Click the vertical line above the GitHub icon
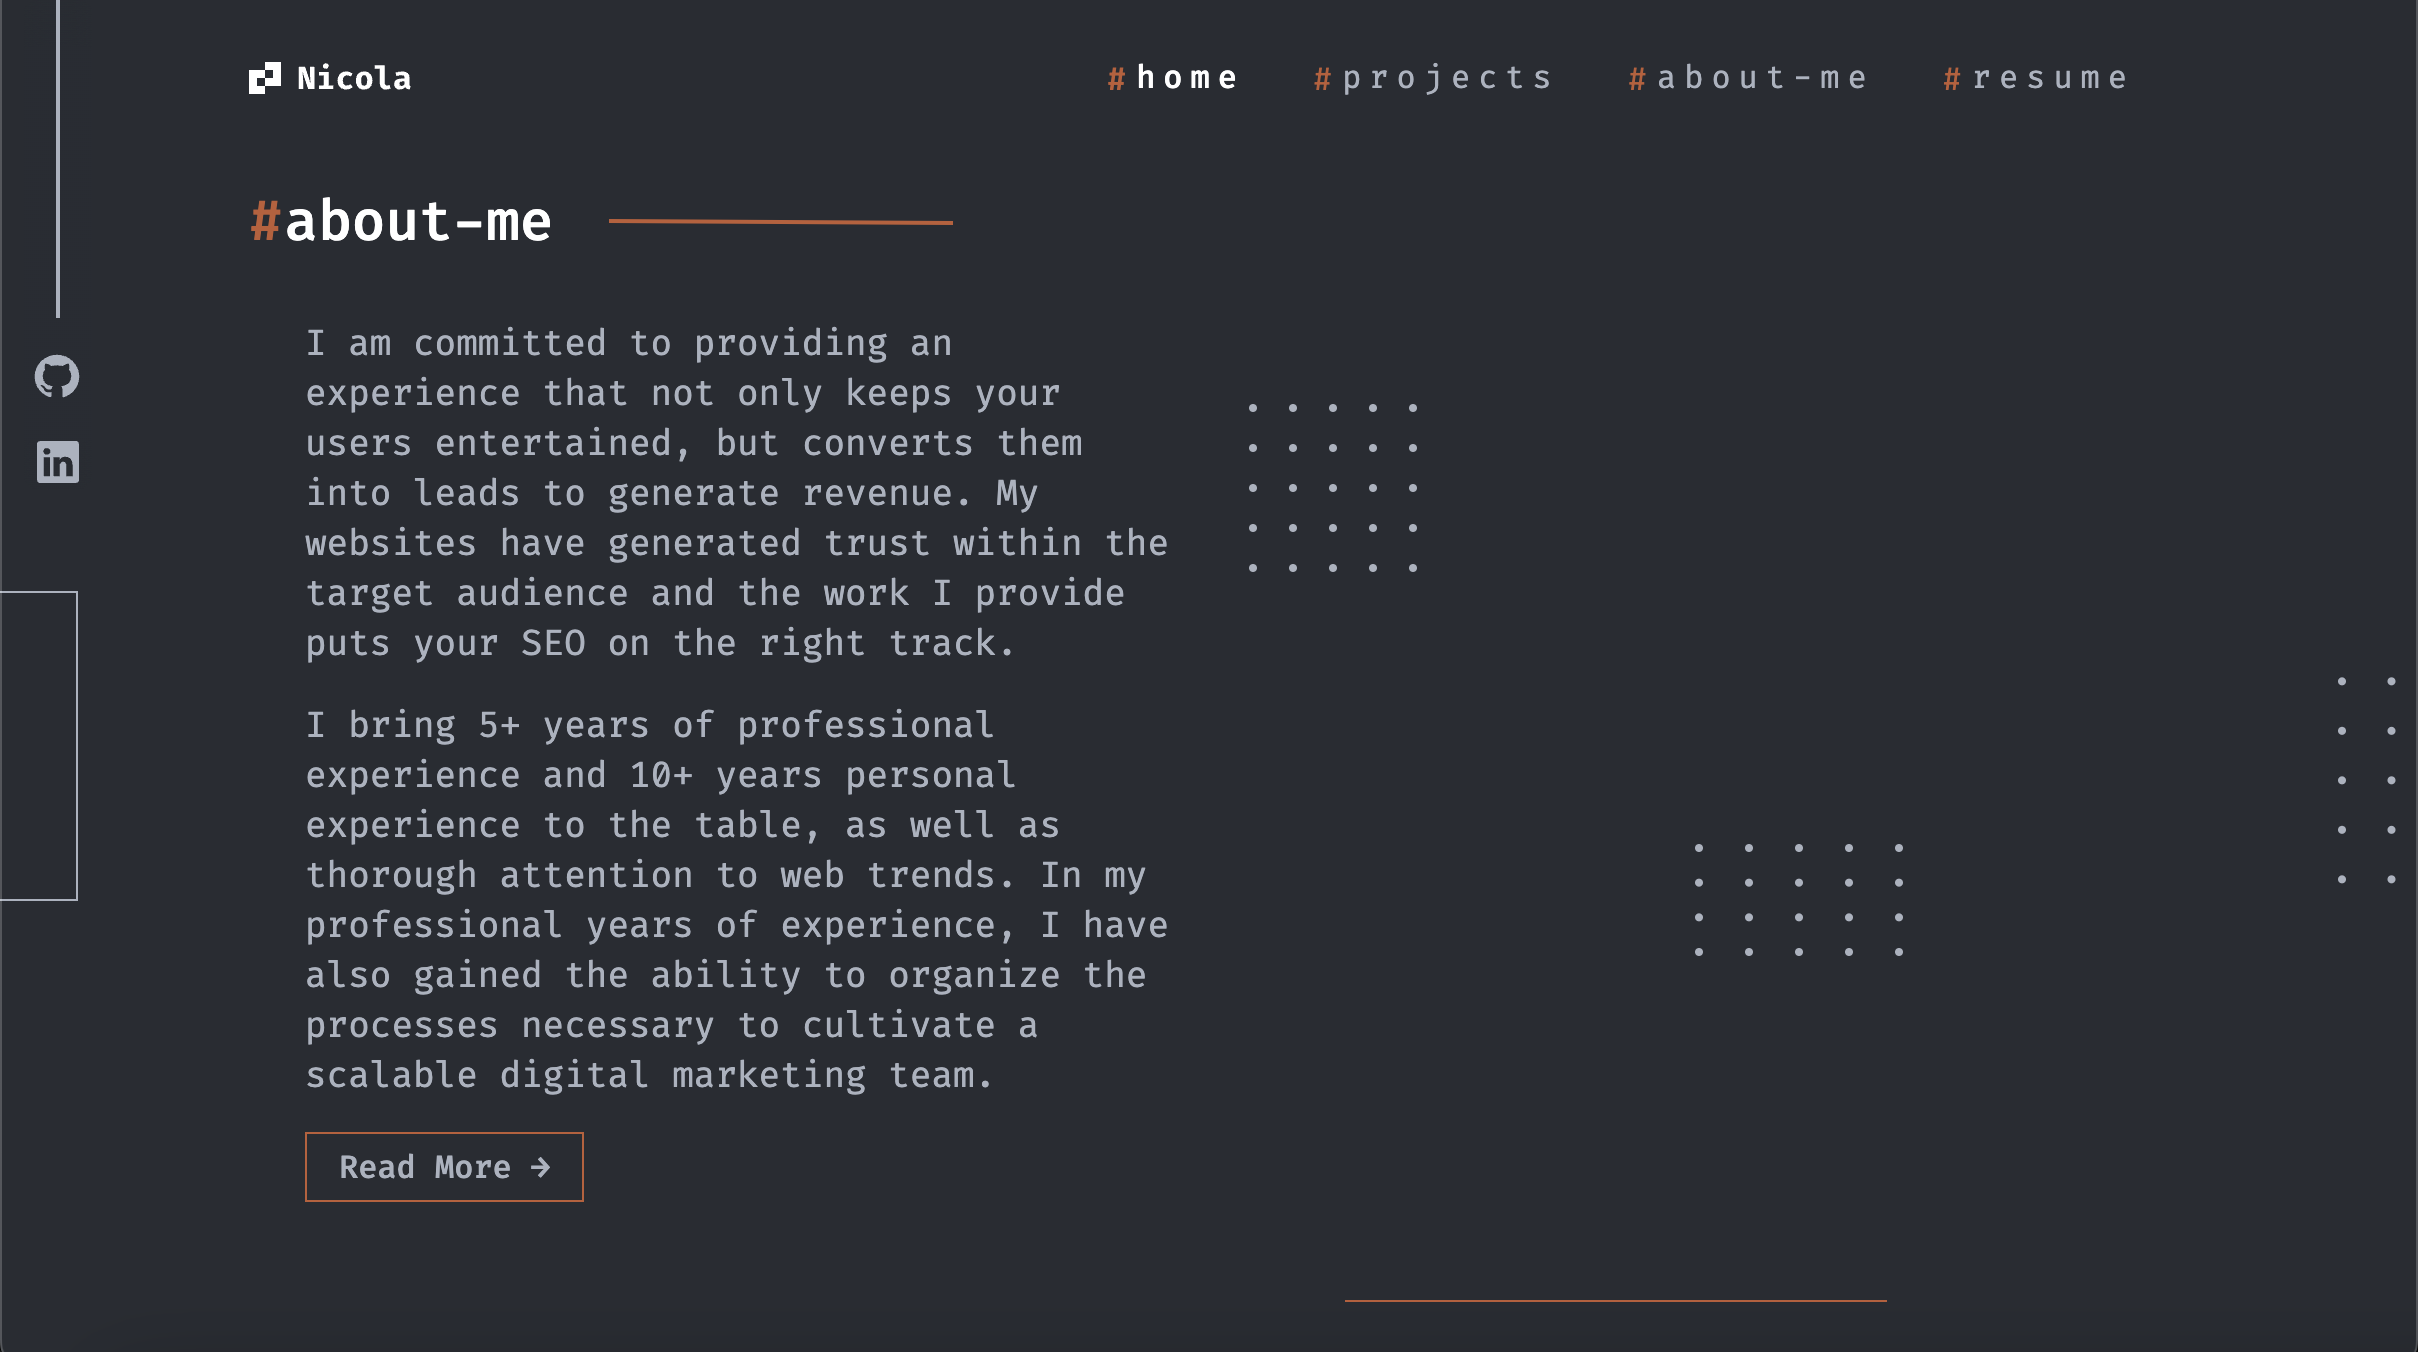 coord(58,159)
